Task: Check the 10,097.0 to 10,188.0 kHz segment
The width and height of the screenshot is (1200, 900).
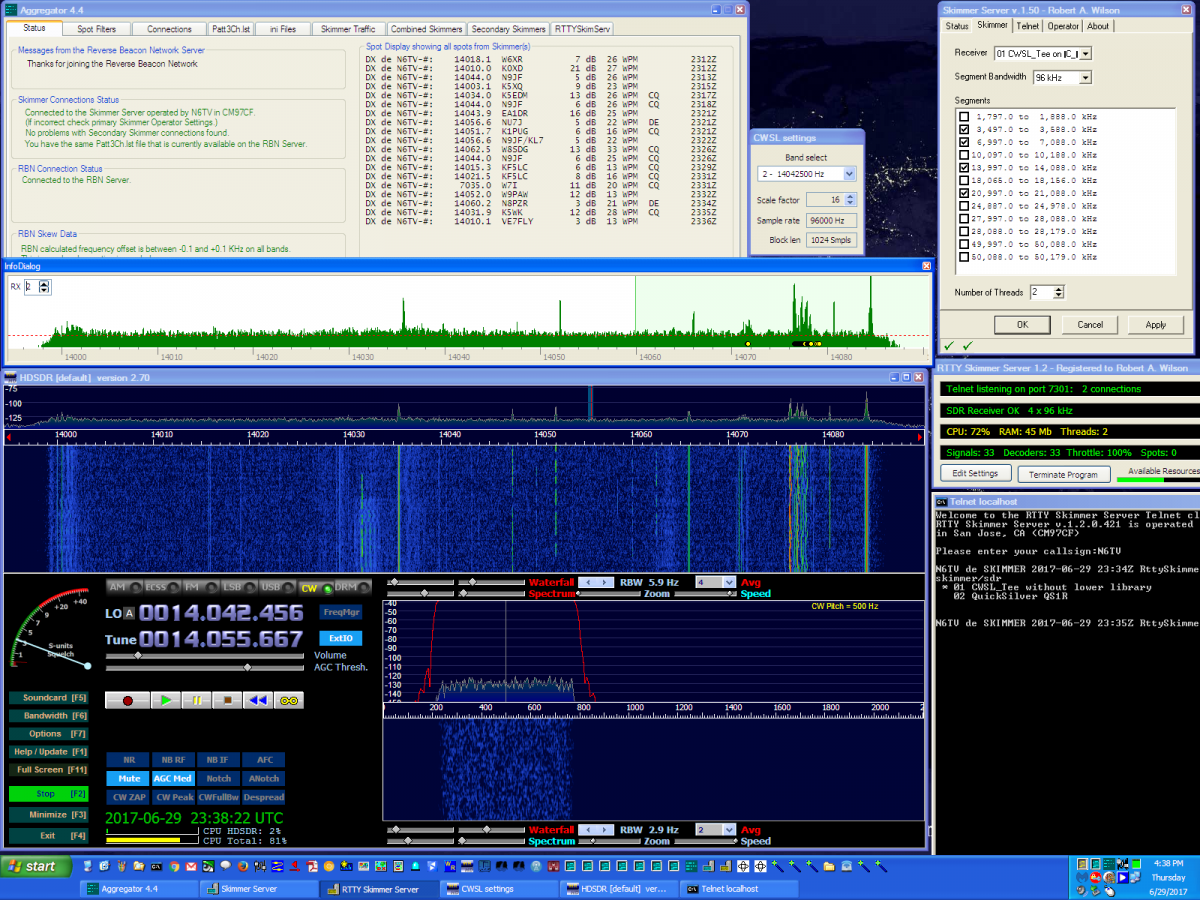Action: point(963,155)
